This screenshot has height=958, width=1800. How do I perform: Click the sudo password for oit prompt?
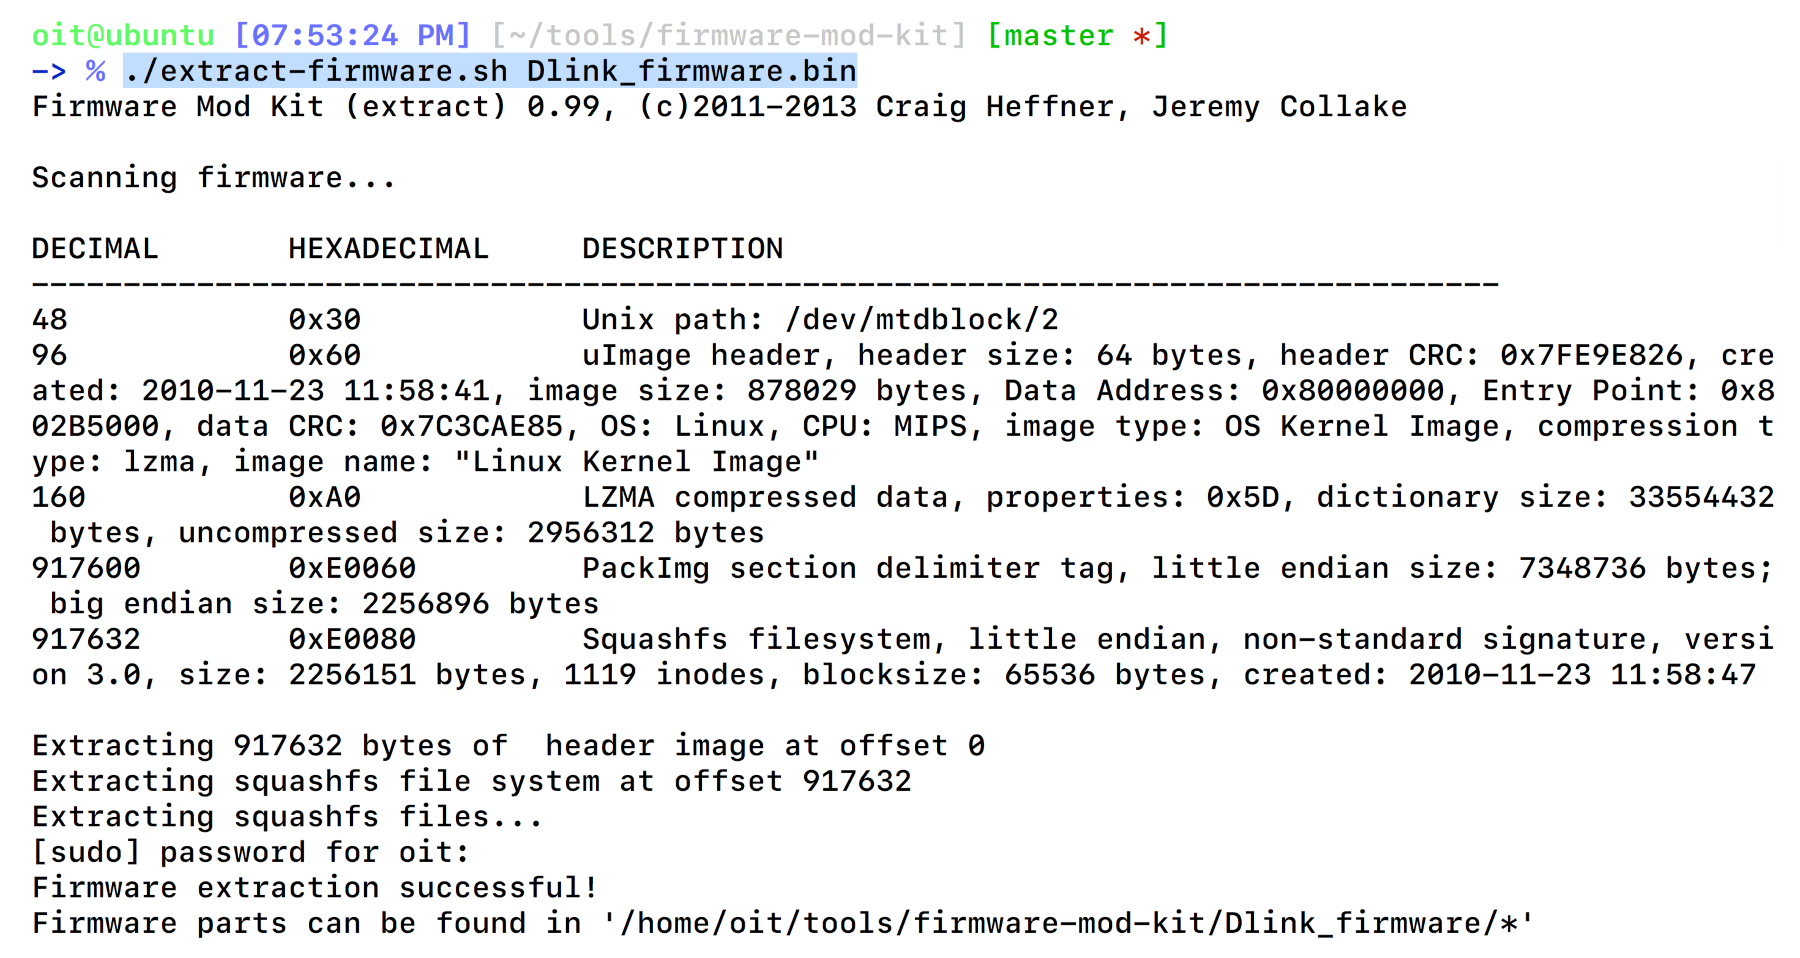pyautogui.click(x=251, y=852)
